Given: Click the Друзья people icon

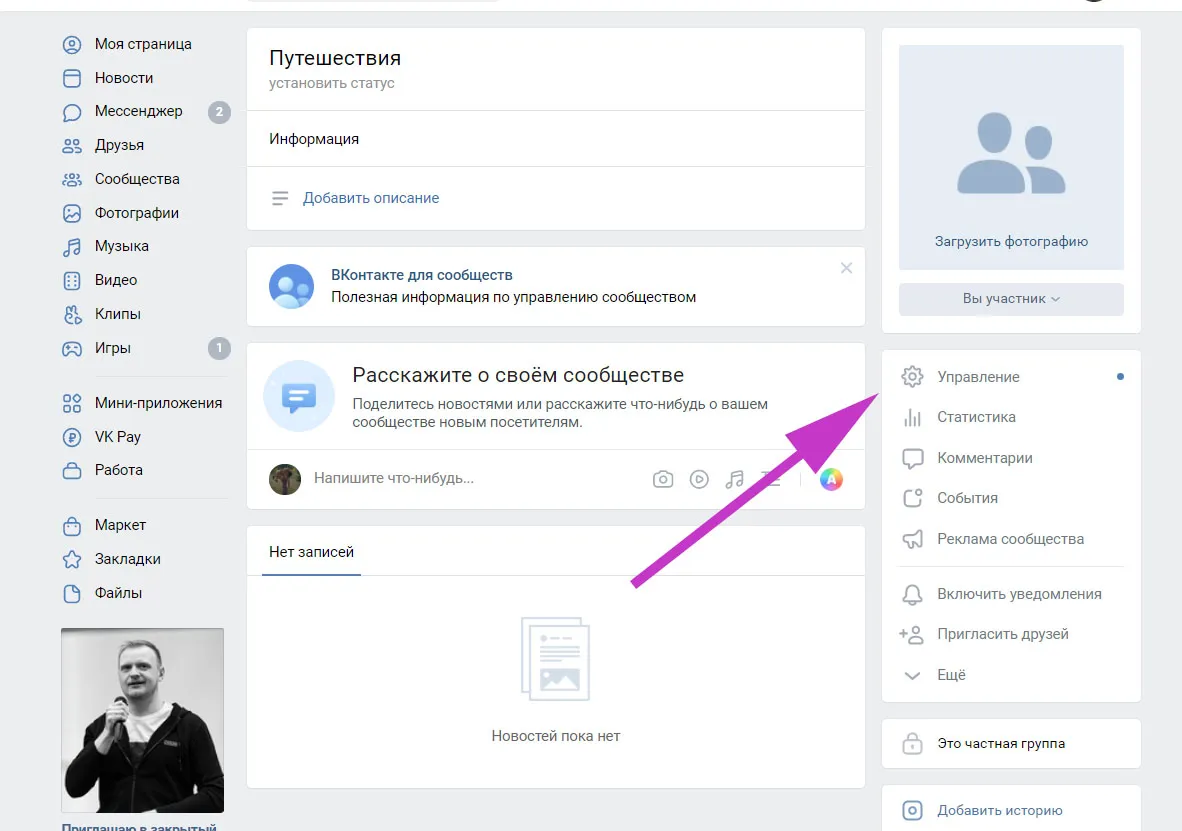Looking at the screenshot, I should 72,146.
